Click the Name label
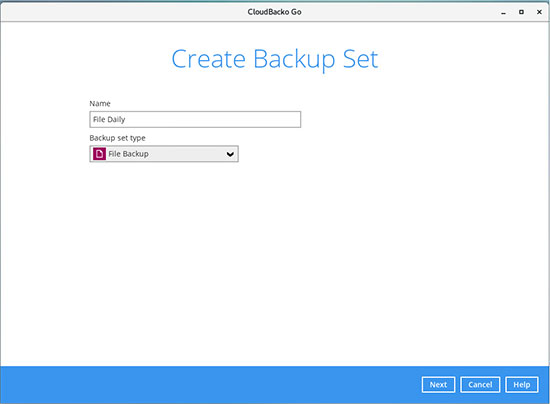550x404 pixels. [x=100, y=103]
